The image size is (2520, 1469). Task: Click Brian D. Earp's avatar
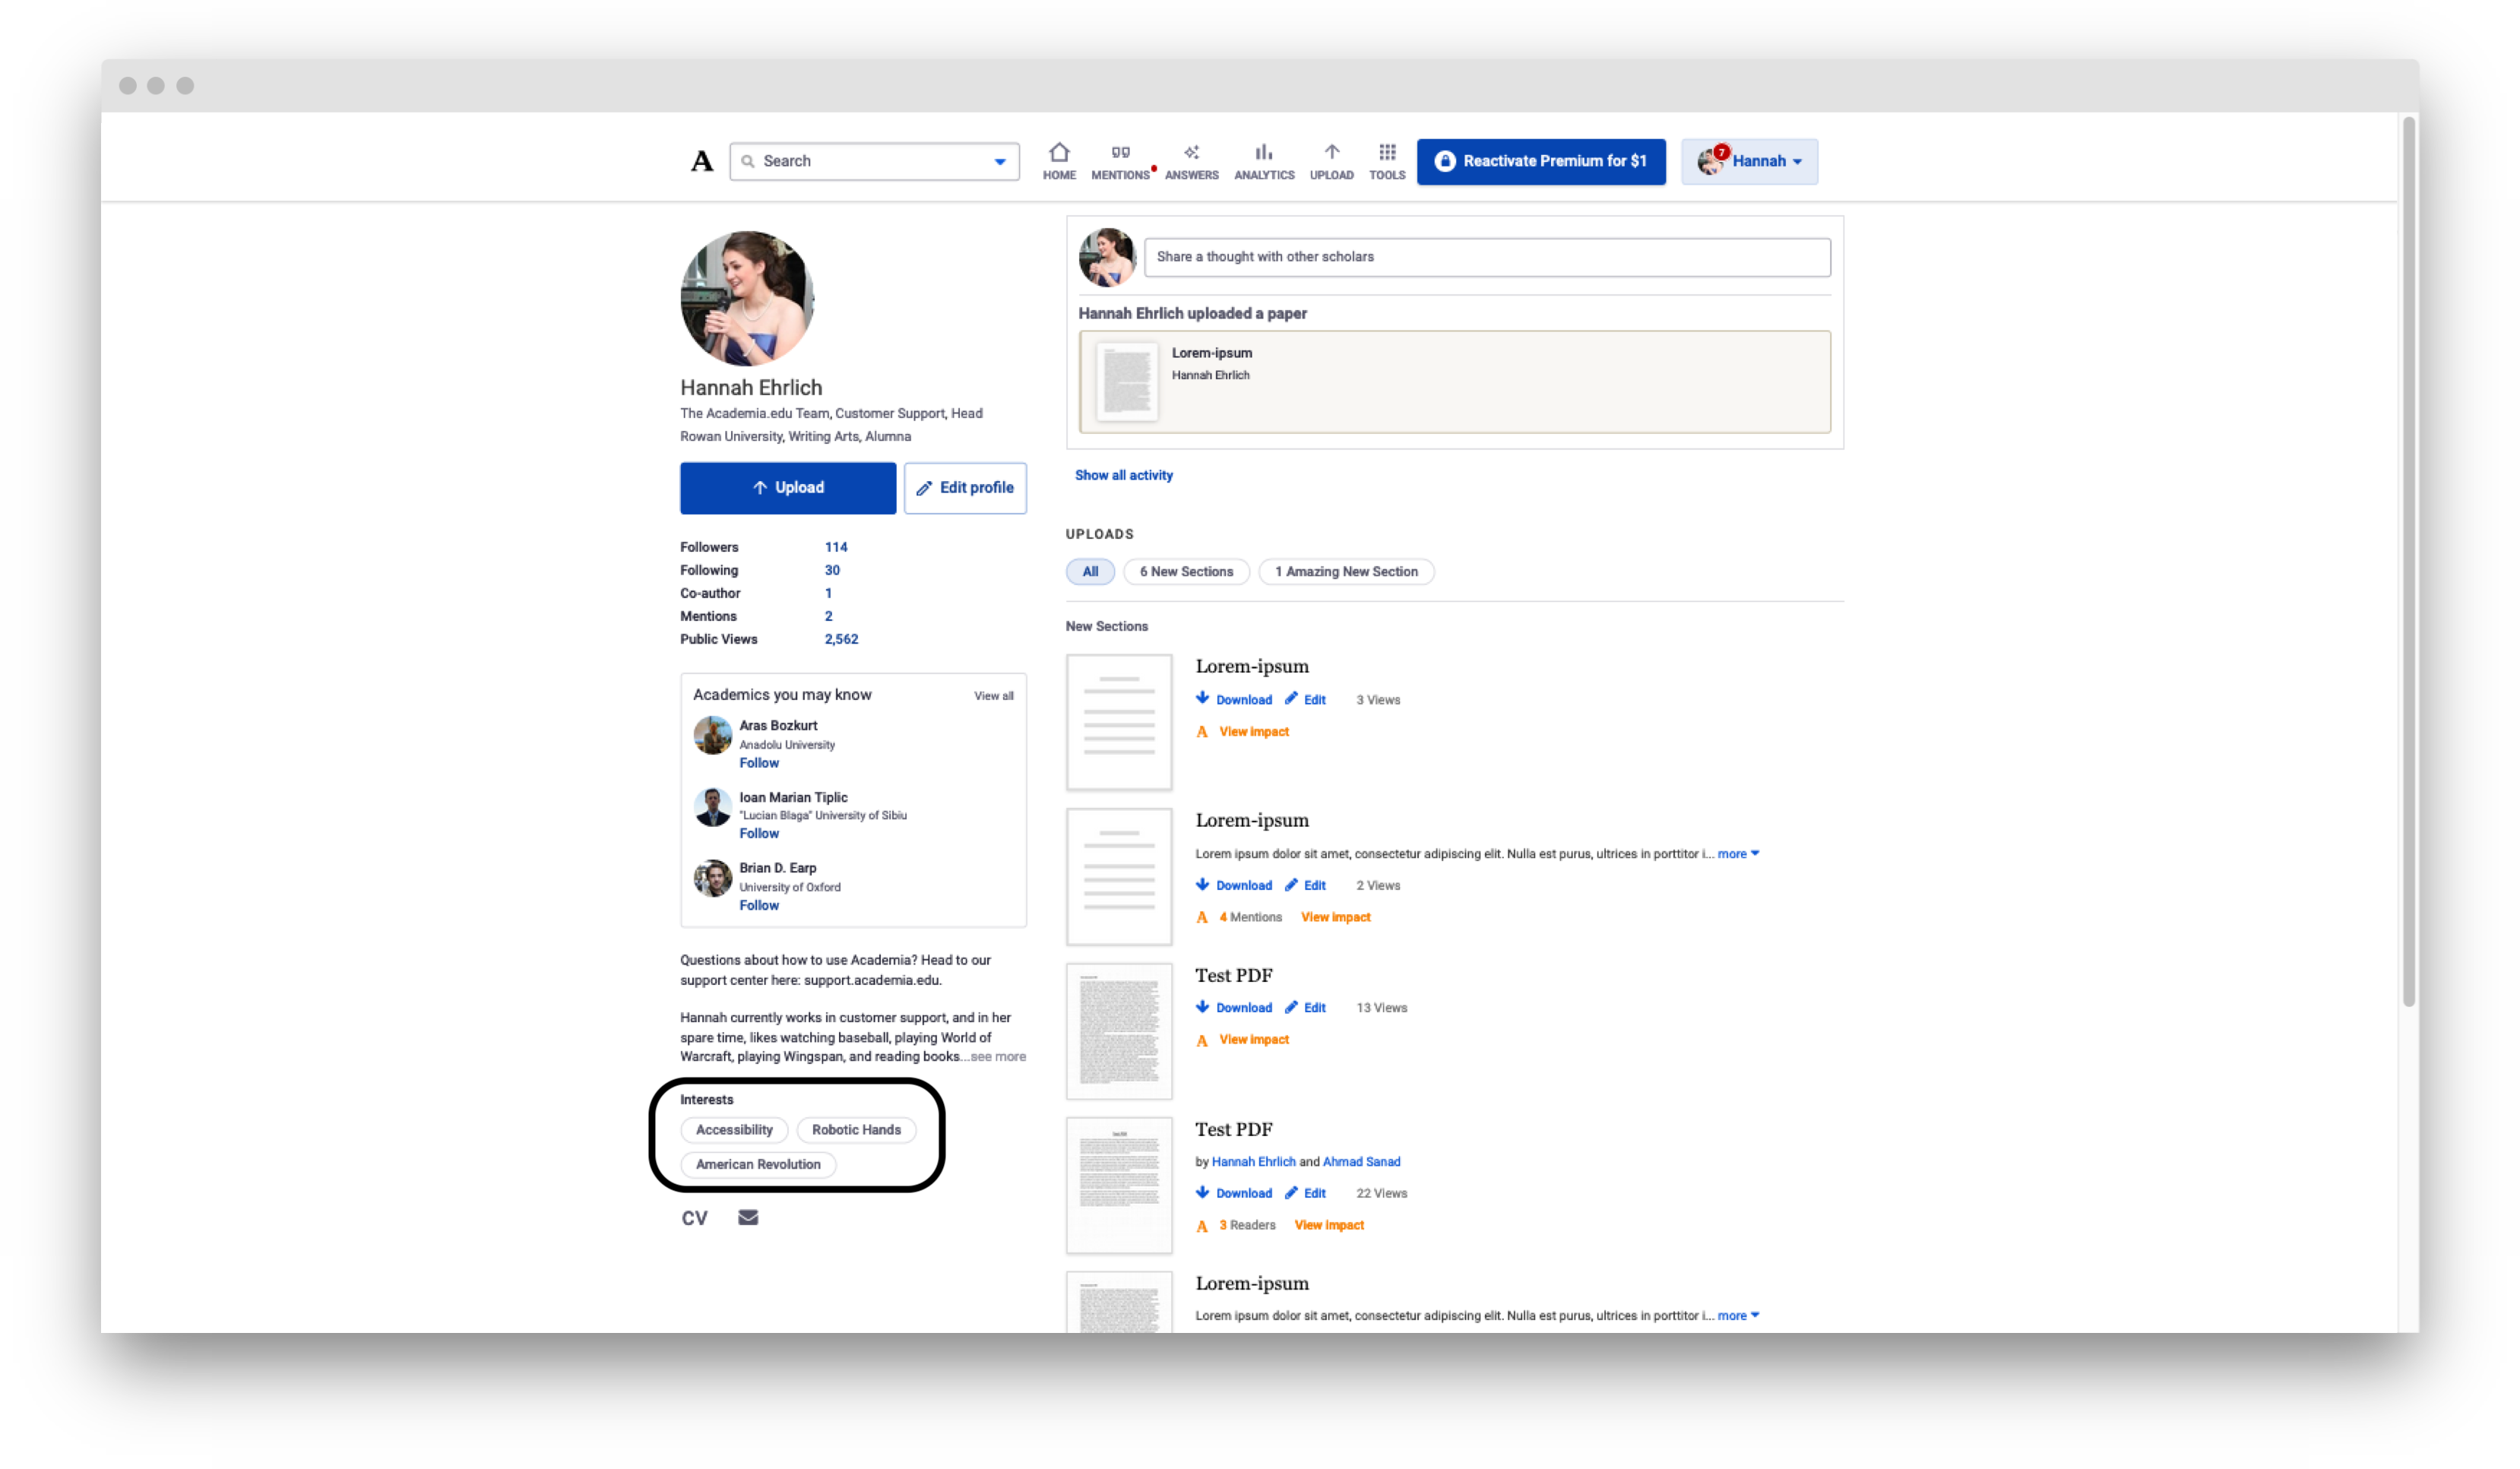713,878
